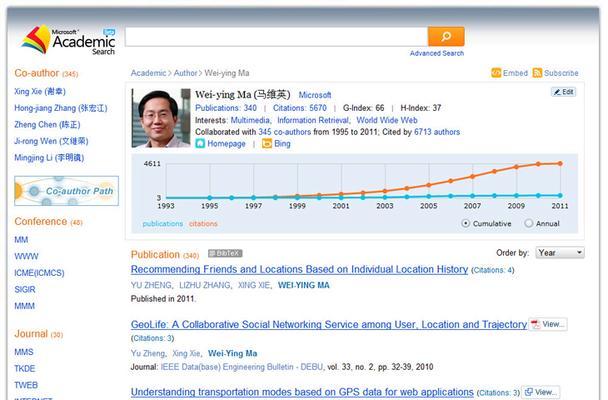Screen dimensions: 608x400
Task: Click into the search input field
Action: (276, 36)
